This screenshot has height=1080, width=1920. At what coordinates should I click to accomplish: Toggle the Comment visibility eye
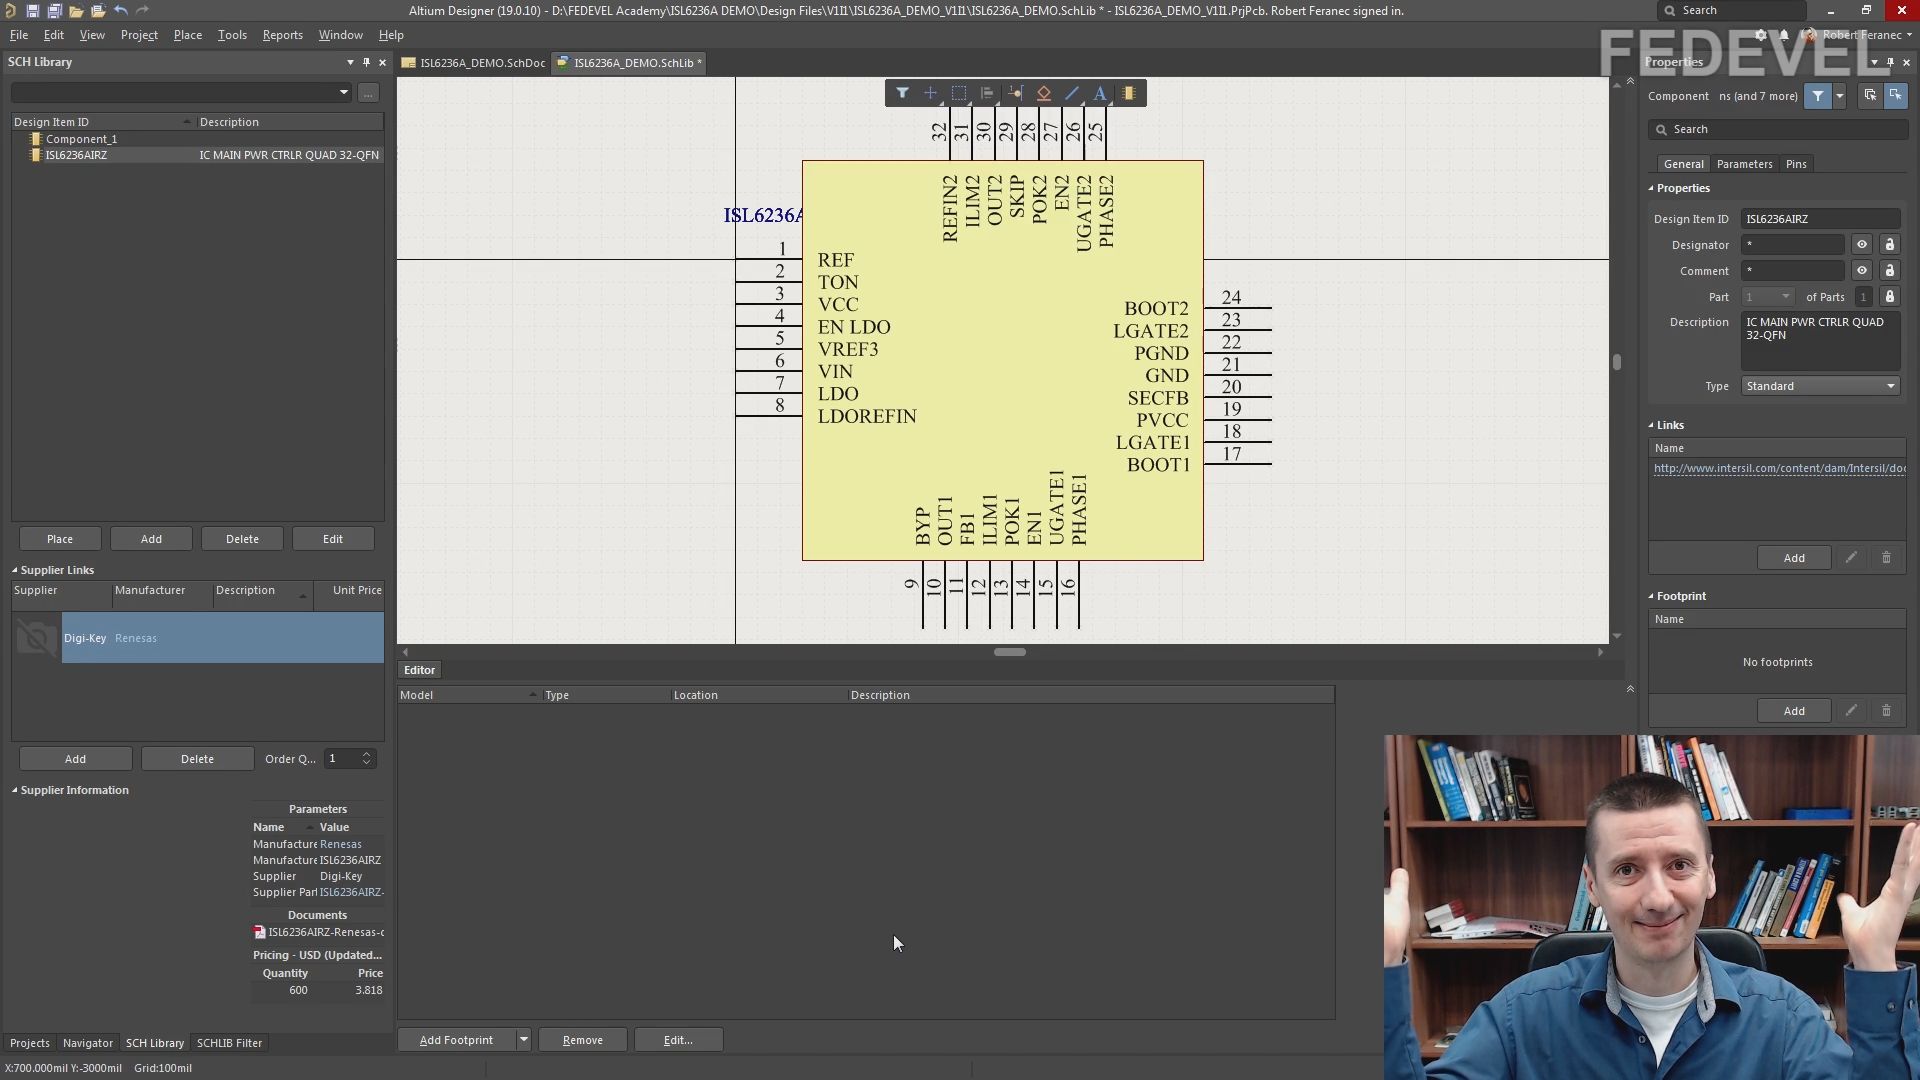(1861, 271)
